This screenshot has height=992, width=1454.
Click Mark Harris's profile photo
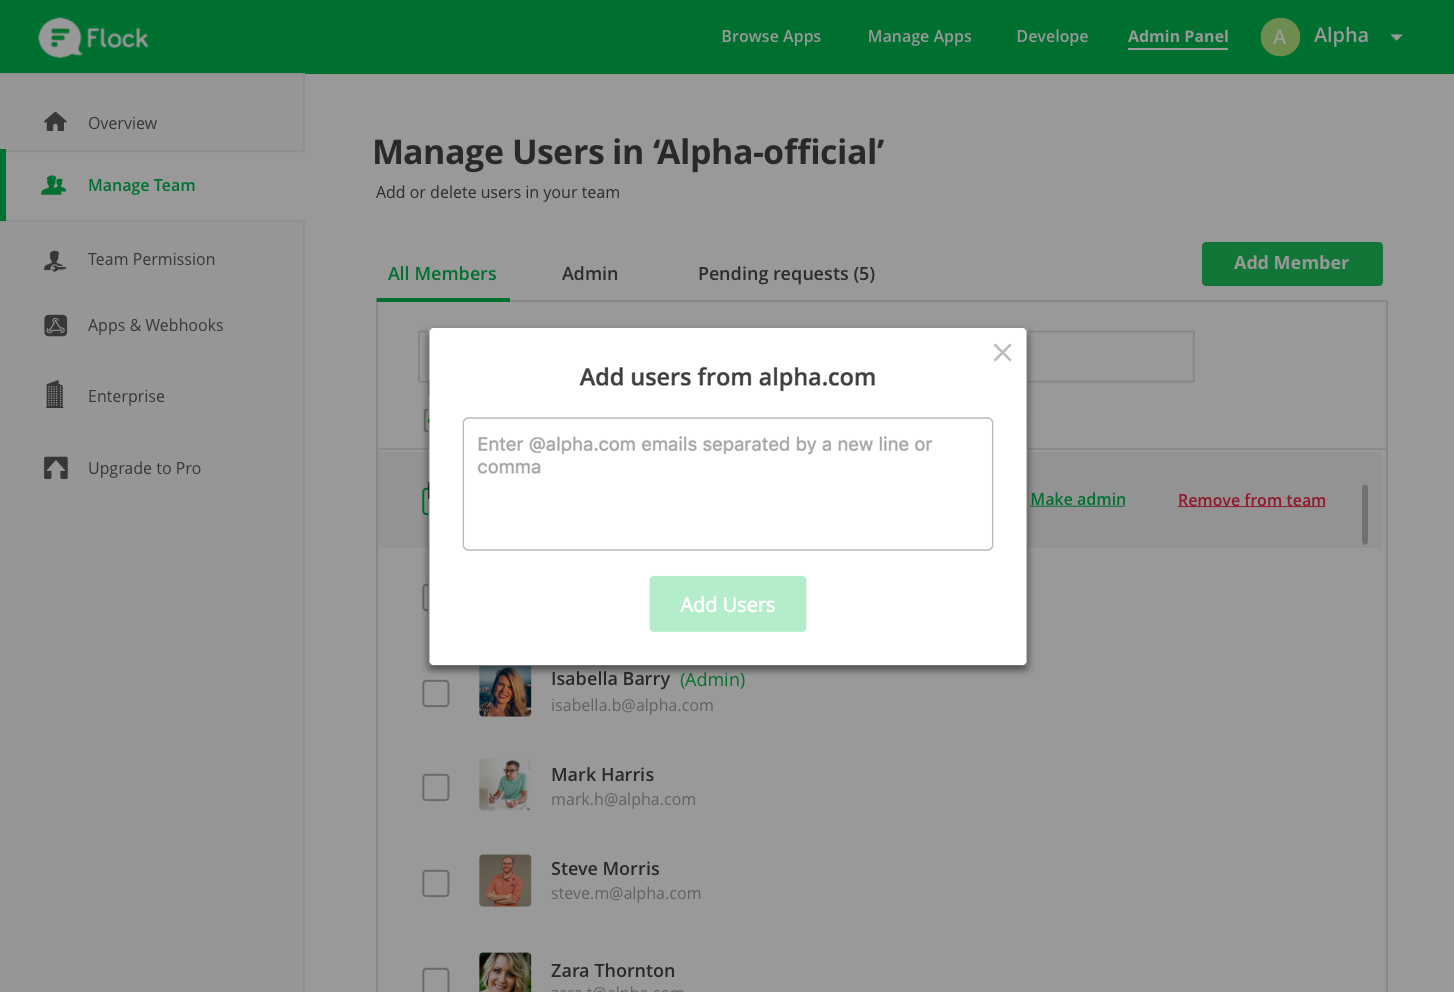[505, 784]
